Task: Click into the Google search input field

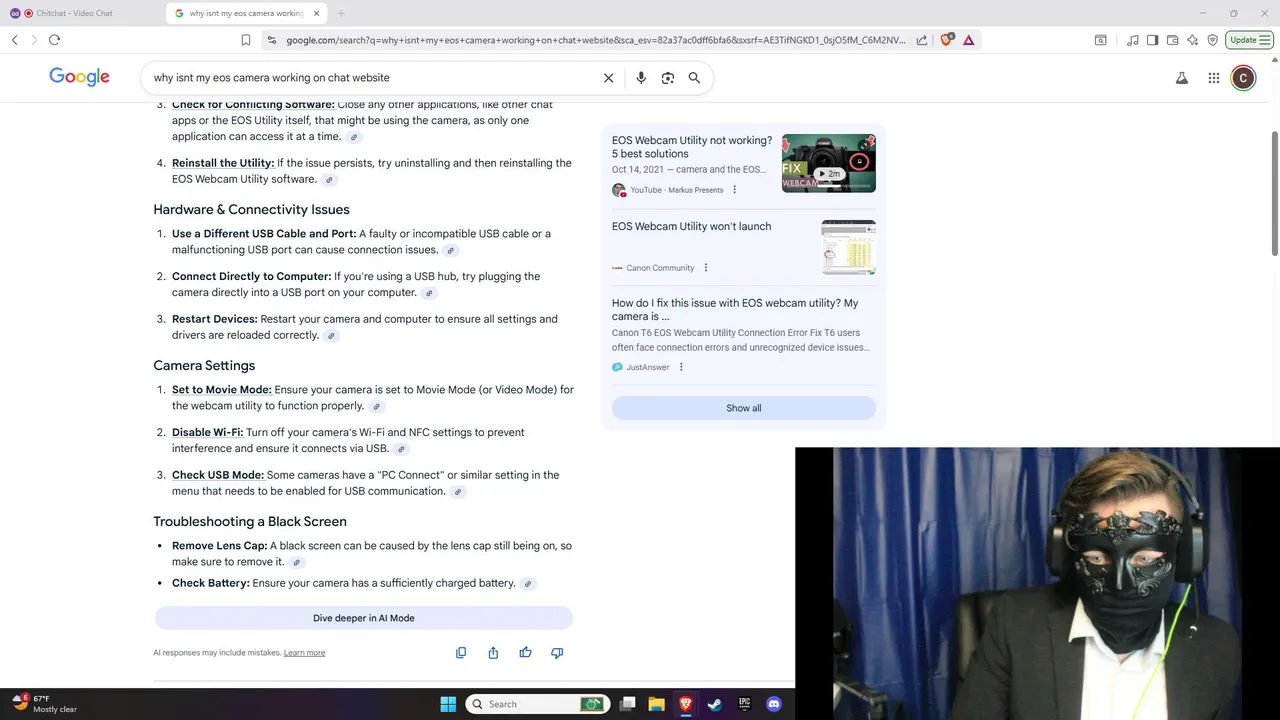Action: [x=370, y=78]
